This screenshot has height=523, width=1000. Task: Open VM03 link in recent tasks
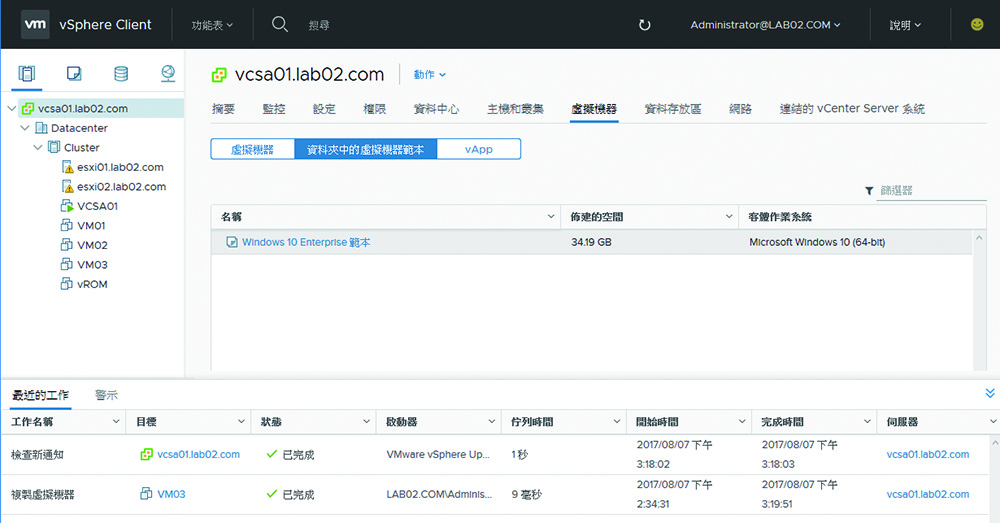[x=171, y=494]
